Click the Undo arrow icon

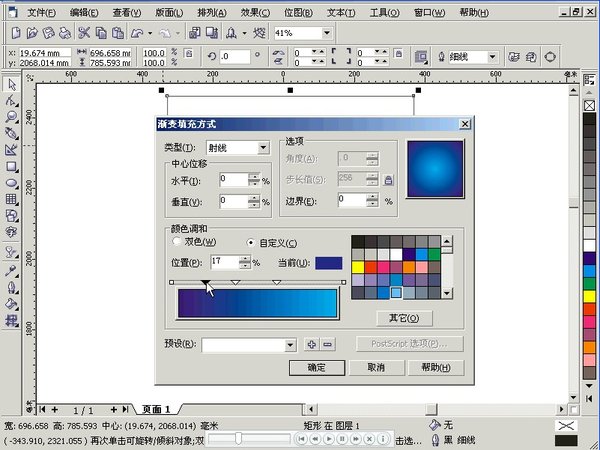pyautogui.click(x=137, y=33)
